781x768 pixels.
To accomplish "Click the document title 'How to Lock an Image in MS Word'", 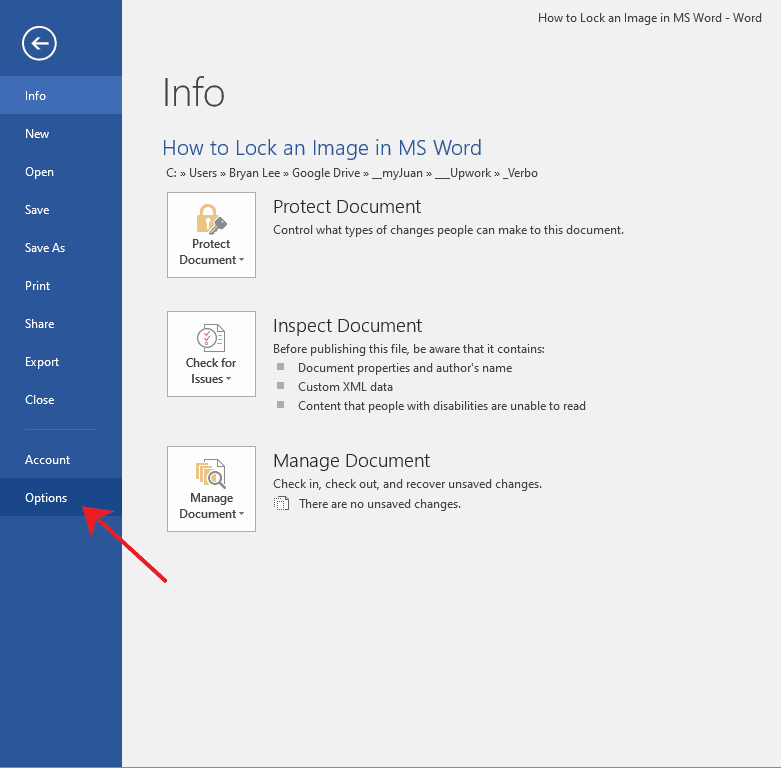I will click(x=322, y=148).
